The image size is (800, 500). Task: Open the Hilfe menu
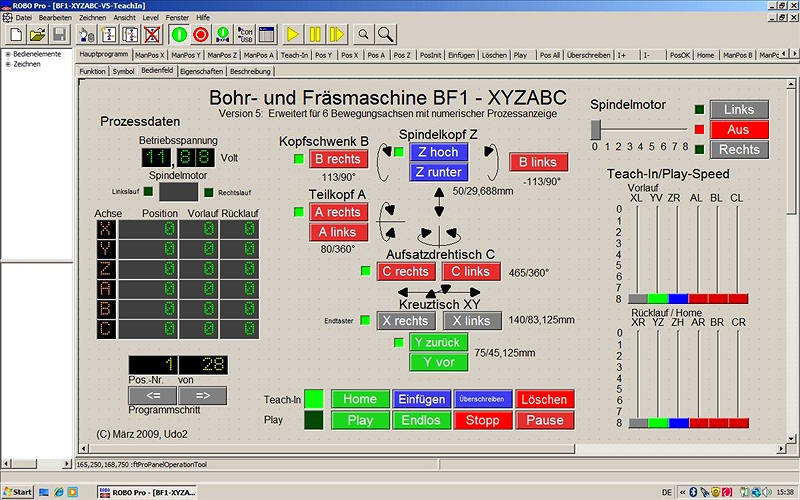click(203, 17)
